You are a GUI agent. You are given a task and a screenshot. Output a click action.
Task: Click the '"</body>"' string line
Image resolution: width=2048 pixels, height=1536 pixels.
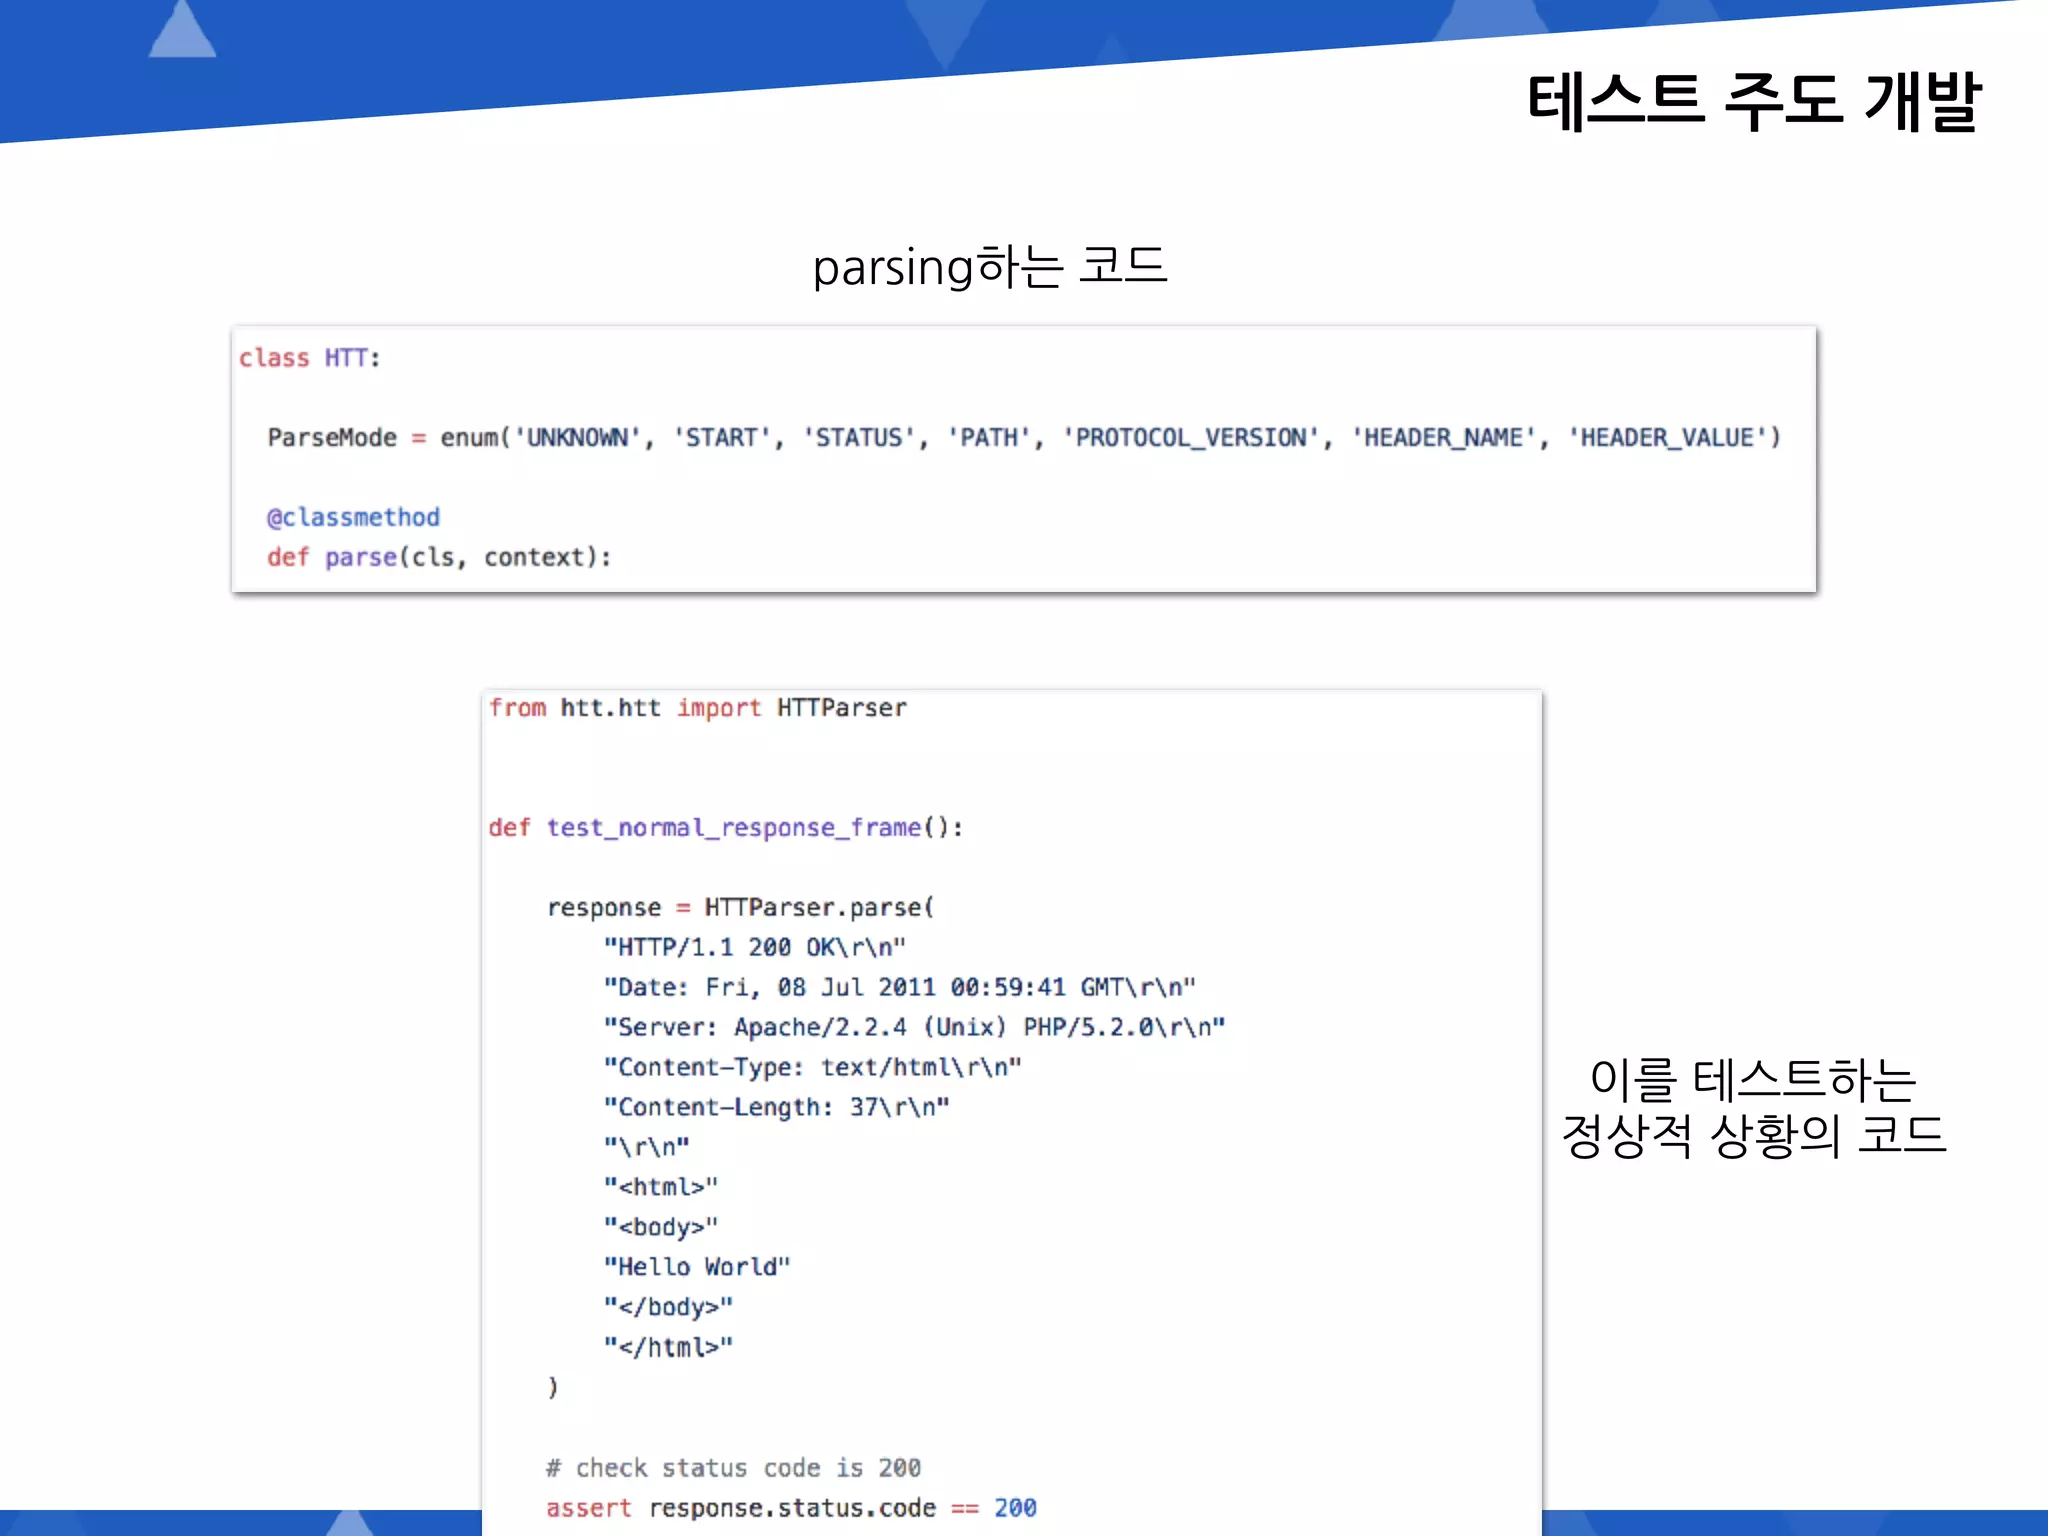[668, 1307]
